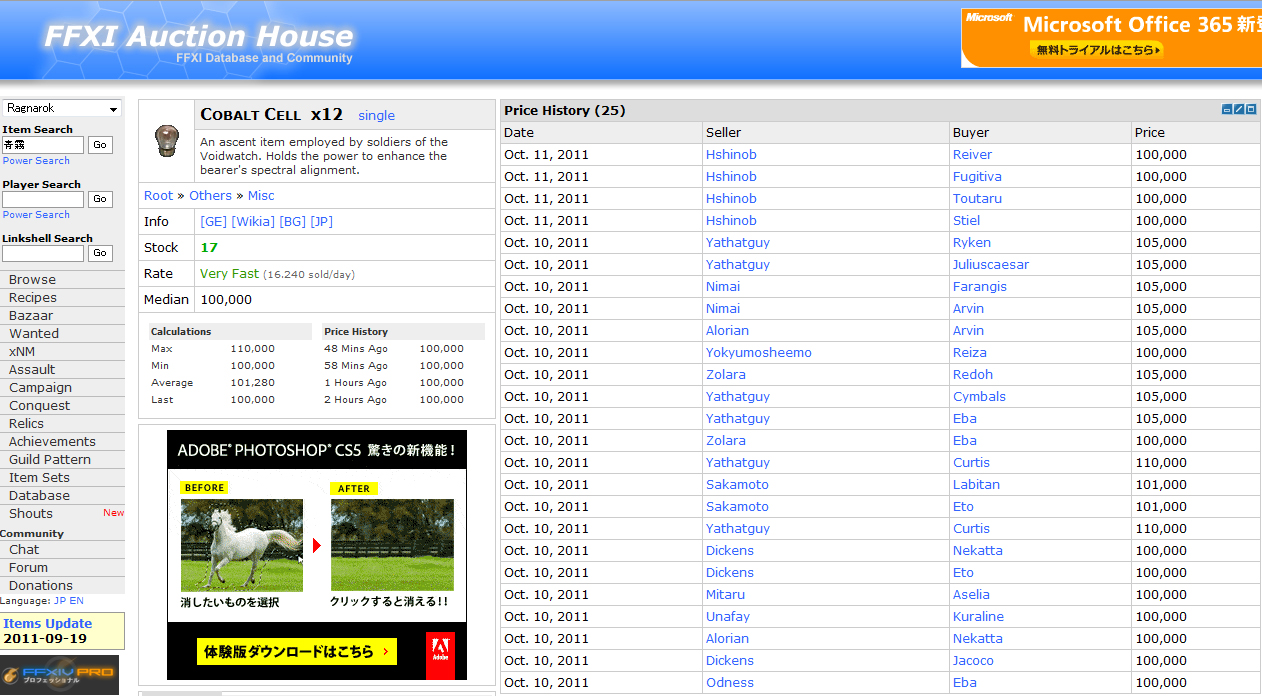This screenshot has height=696, width=1262.
Task: Switch item view to single
Action: click(x=376, y=116)
